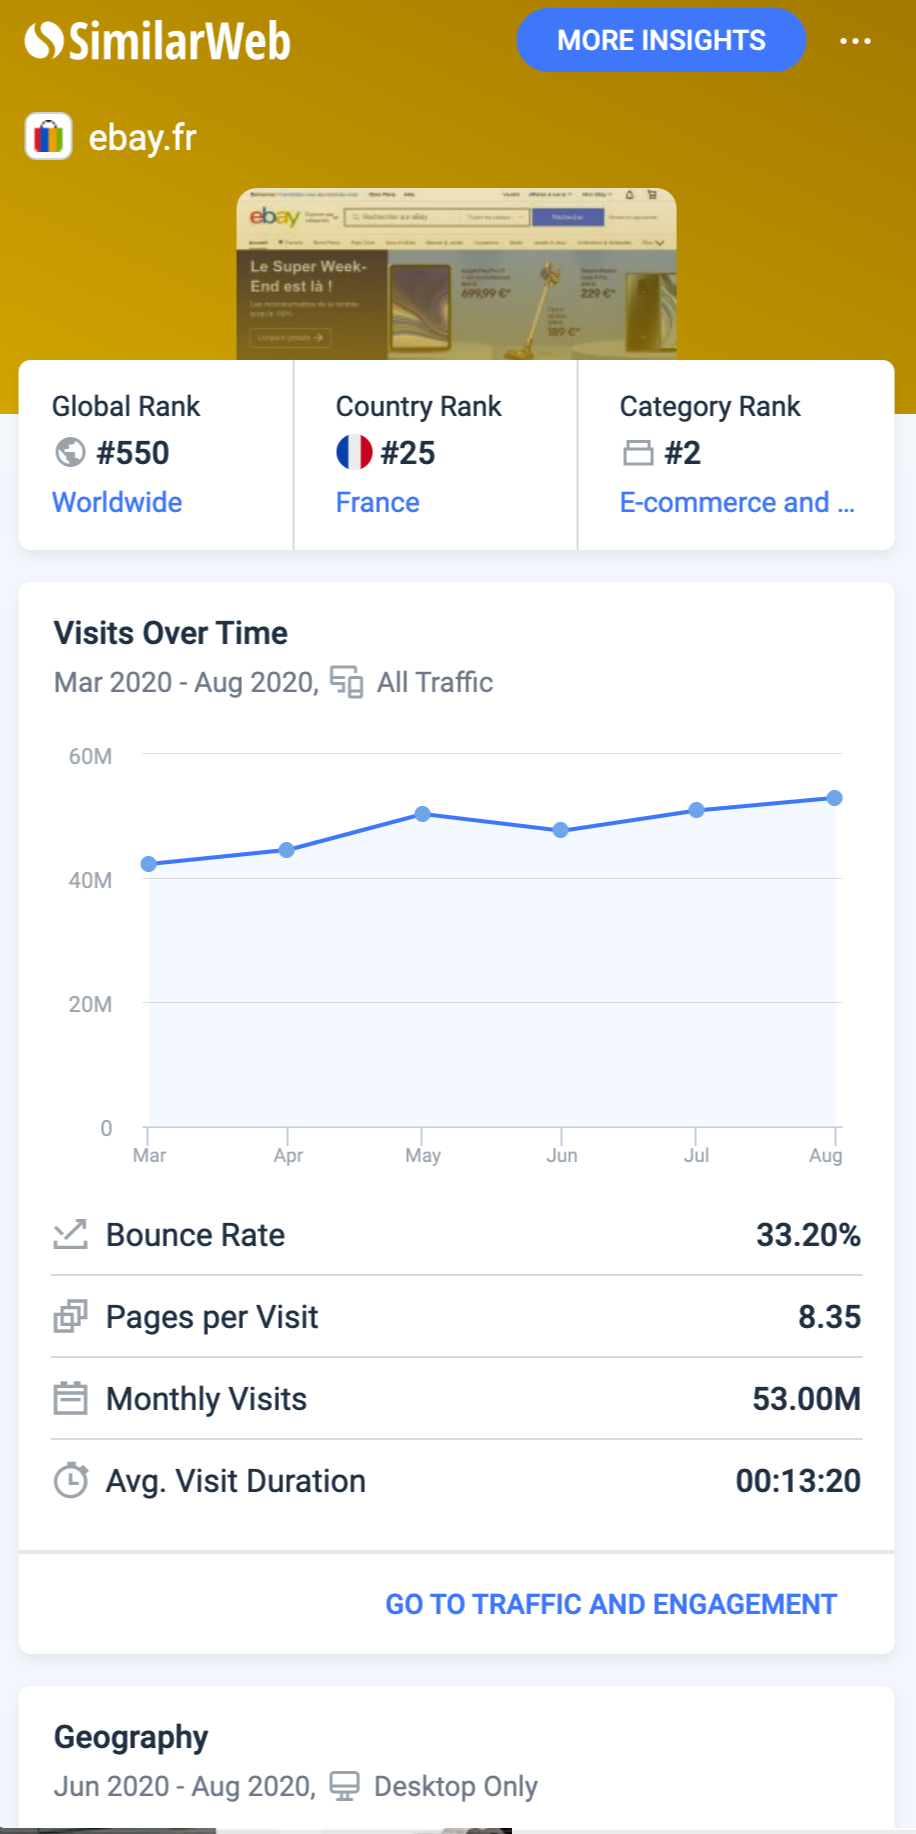
Task: Click the Monthly Visits label
Action: click(x=206, y=1399)
